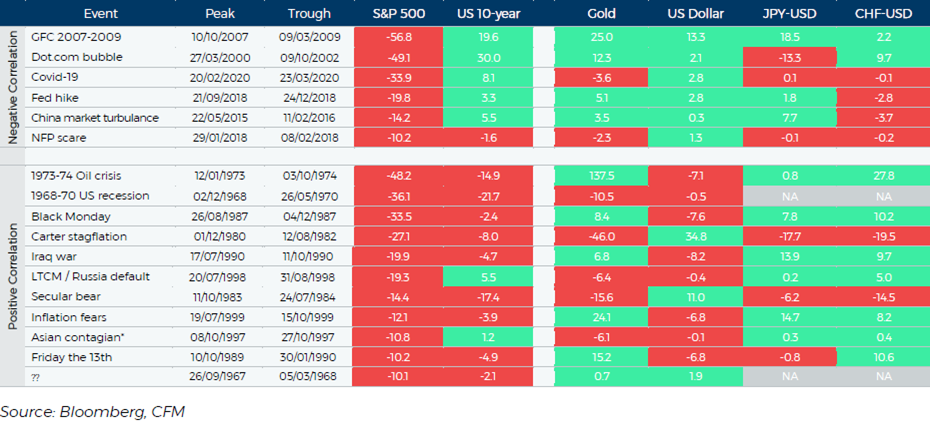Select the Trough column header
Image resolution: width=930 pixels, height=422 pixels.
[x=309, y=14]
